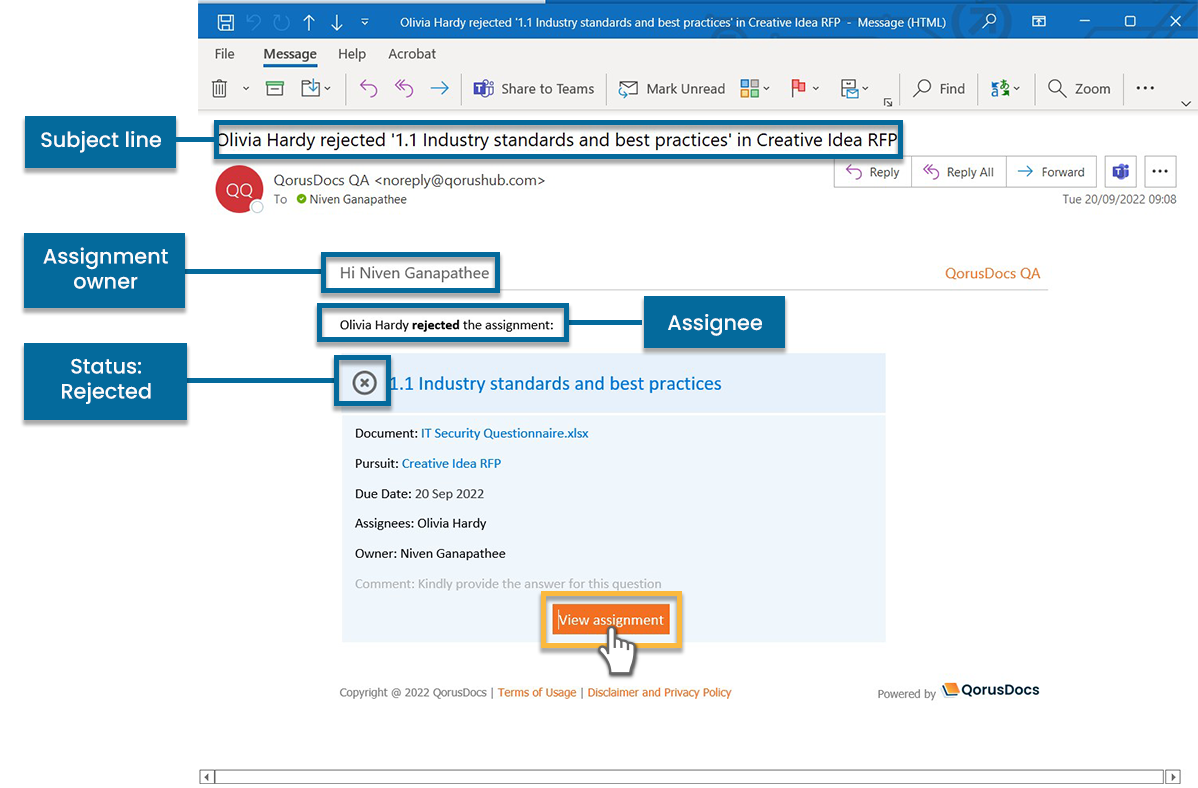Screen dimensions: 1198x788
Task: Archive the message using the Archive icon
Action: 275,89
